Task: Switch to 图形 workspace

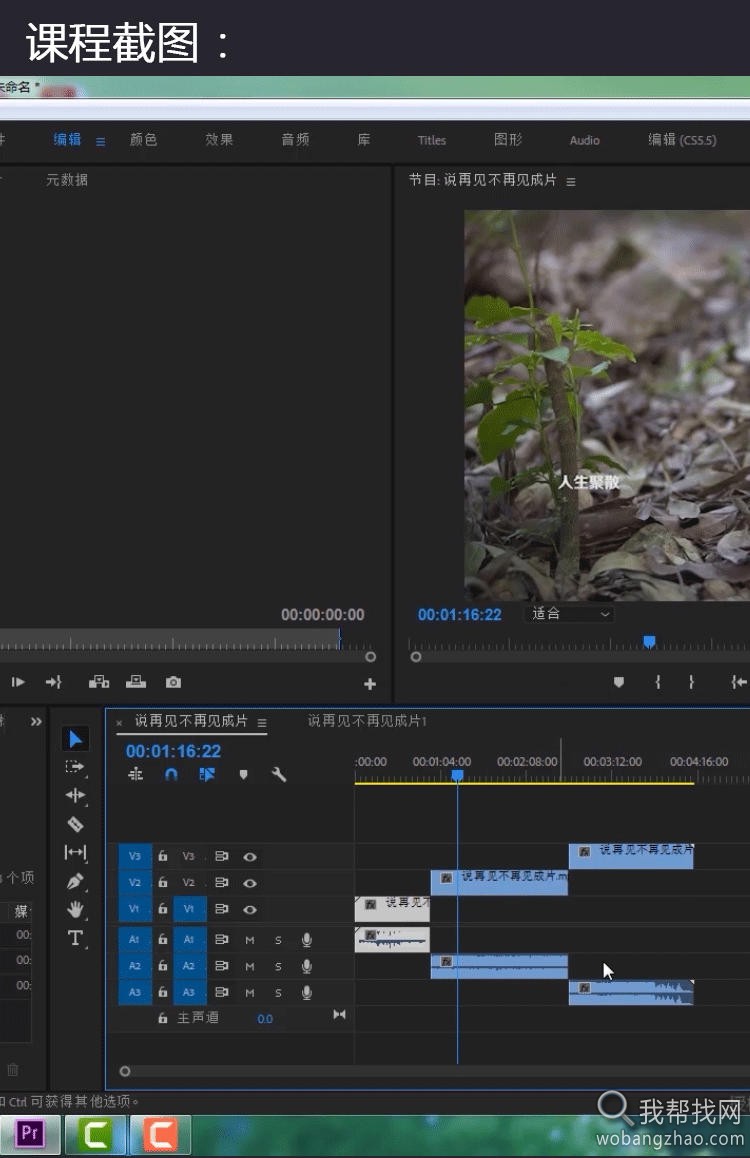Action: 508,140
